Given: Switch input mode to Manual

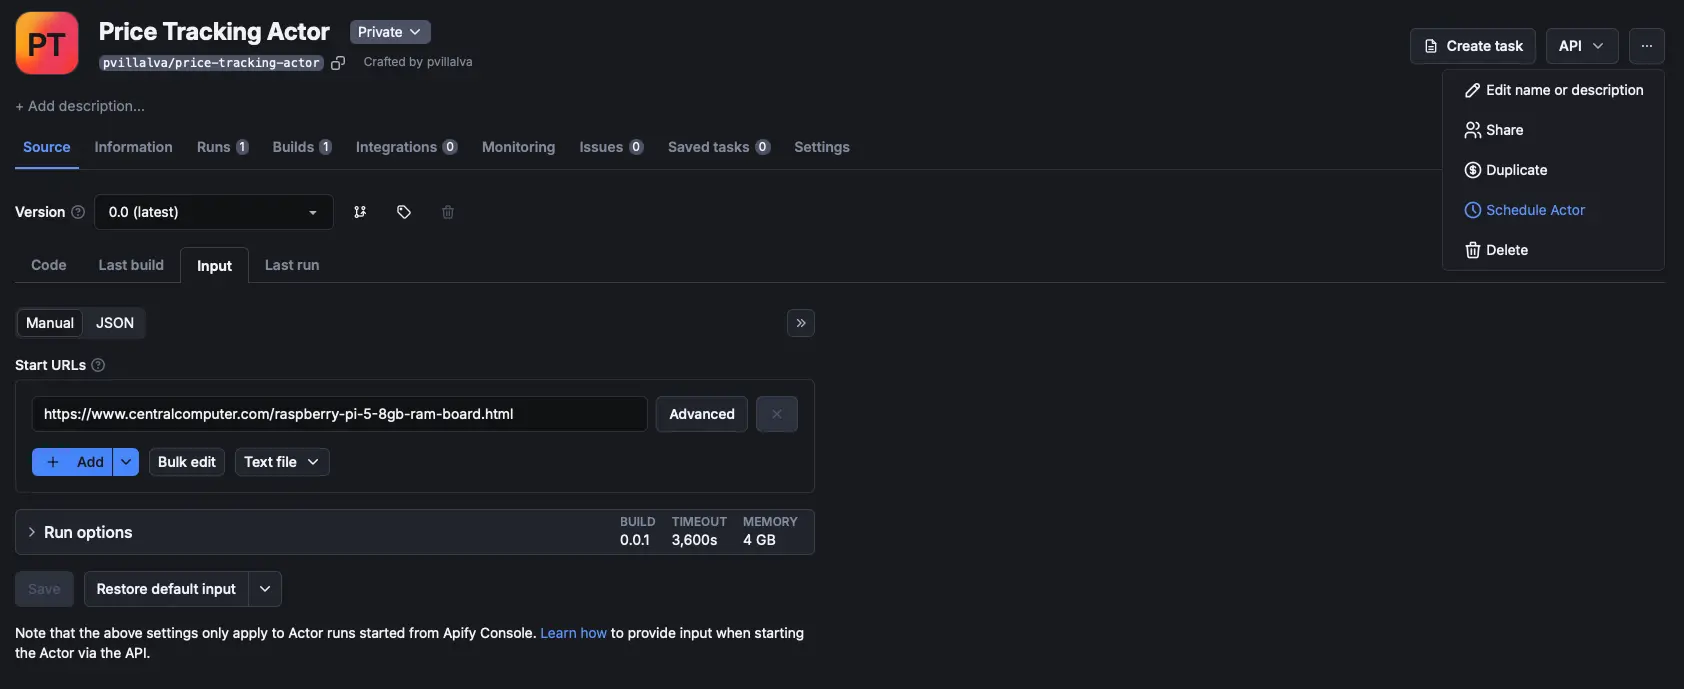Looking at the screenshot, I should click(50, 323).
